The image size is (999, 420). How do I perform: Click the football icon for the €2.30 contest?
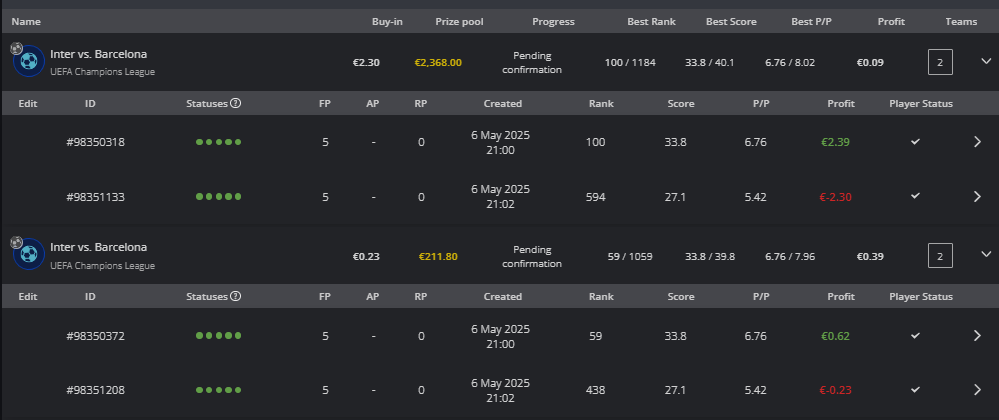29,61
